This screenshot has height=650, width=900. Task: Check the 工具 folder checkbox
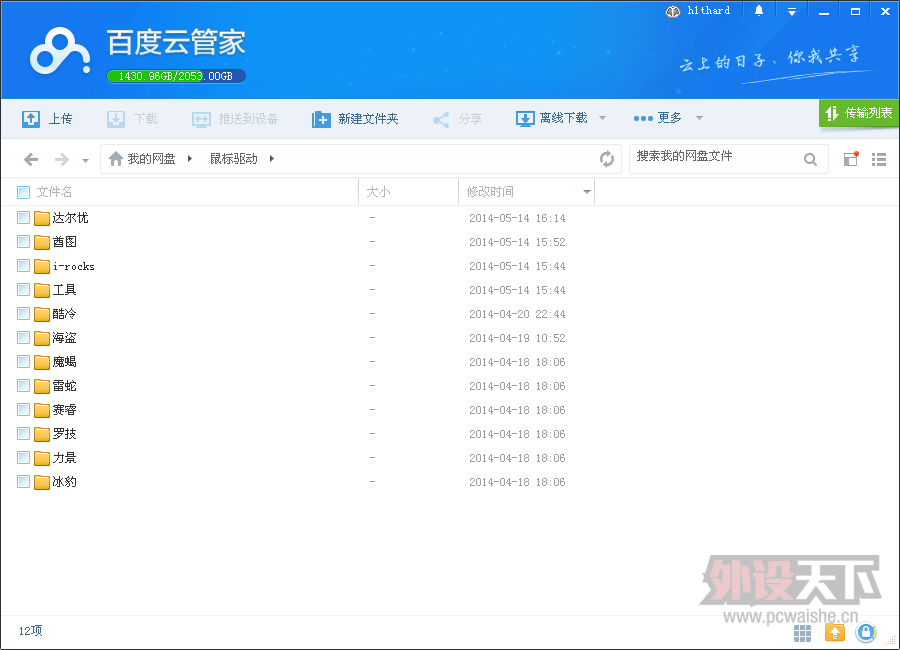[24, 290]
